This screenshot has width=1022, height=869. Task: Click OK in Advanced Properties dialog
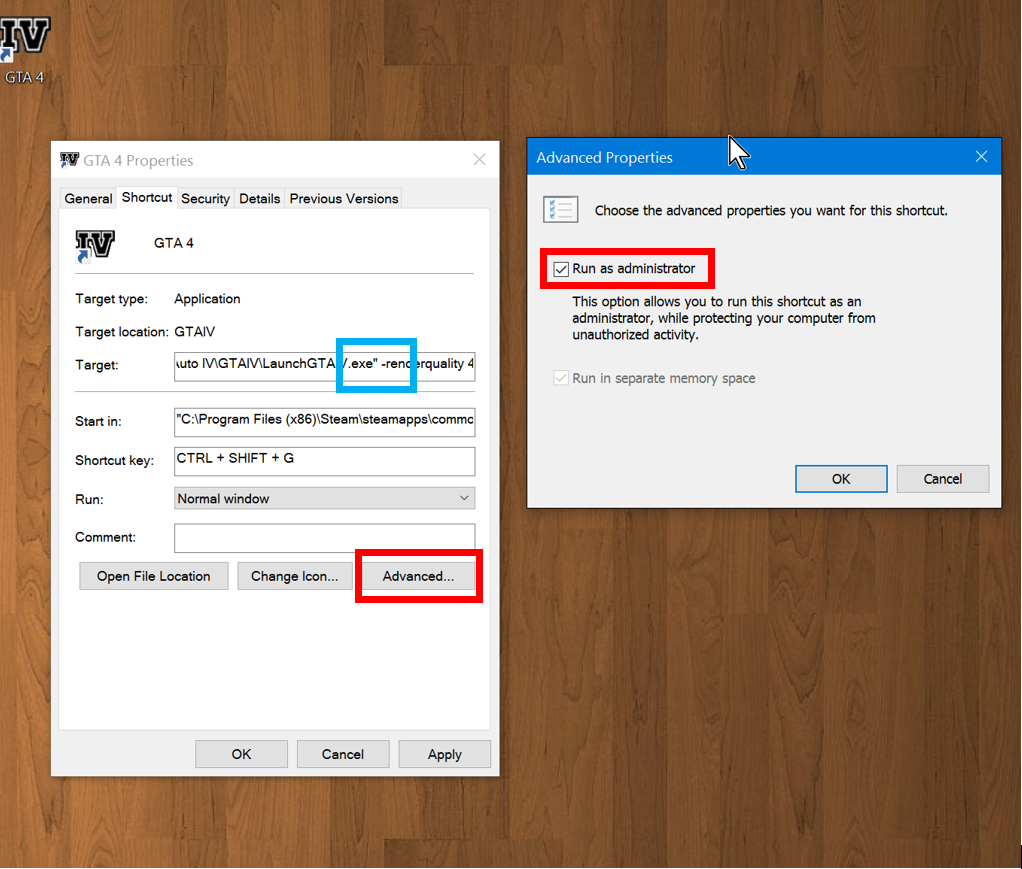841,479
